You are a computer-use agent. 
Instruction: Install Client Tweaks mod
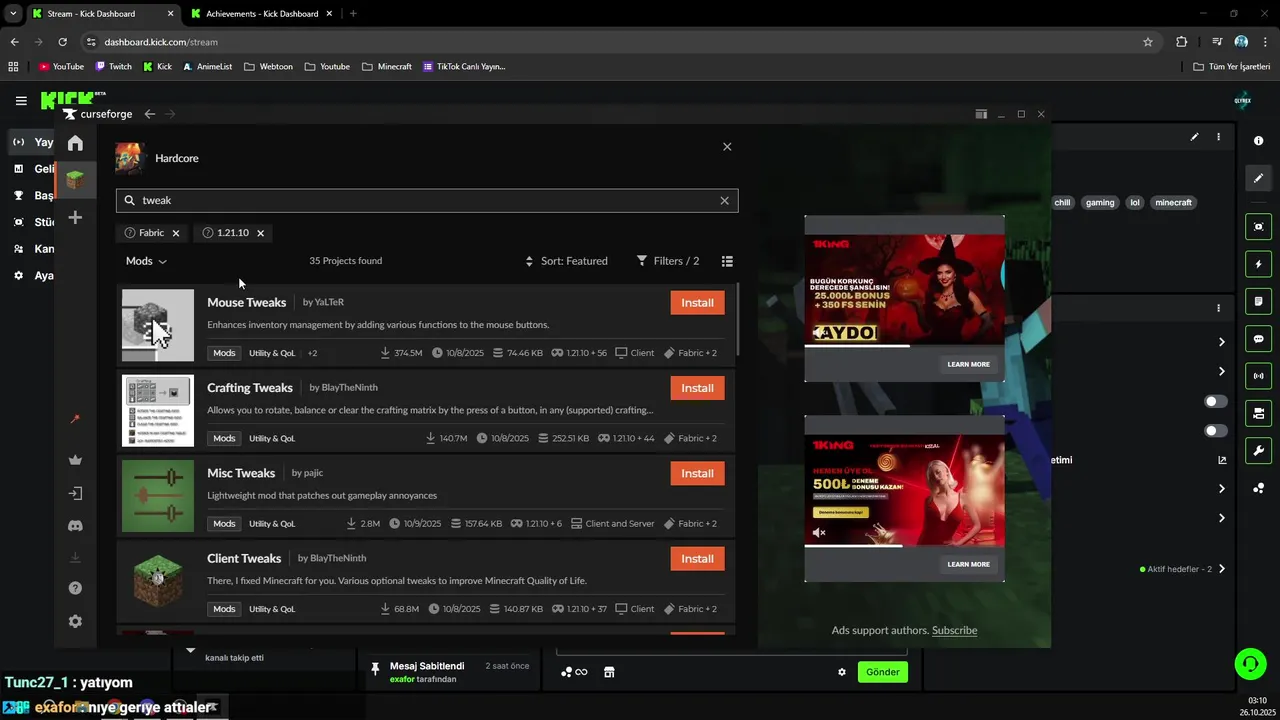pos(697,559)
